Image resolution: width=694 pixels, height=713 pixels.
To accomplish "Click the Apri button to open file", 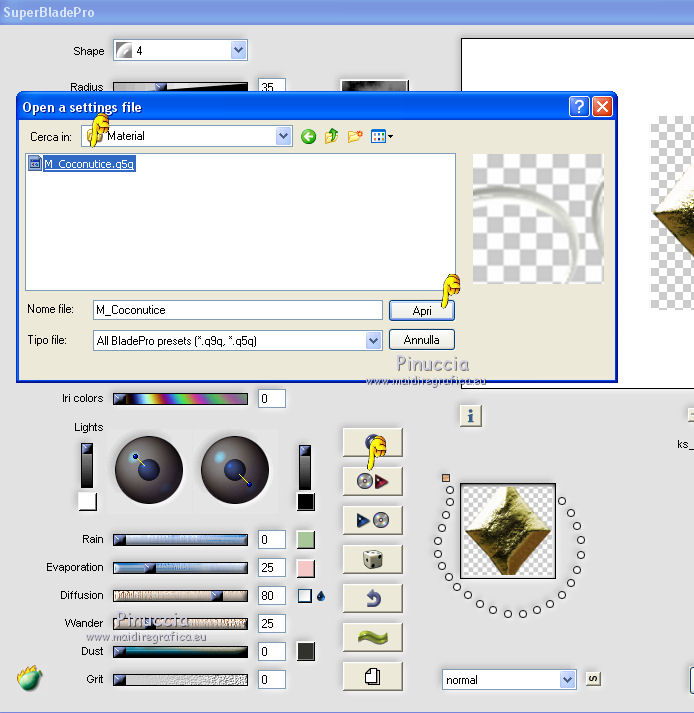I will pos(422,311).
